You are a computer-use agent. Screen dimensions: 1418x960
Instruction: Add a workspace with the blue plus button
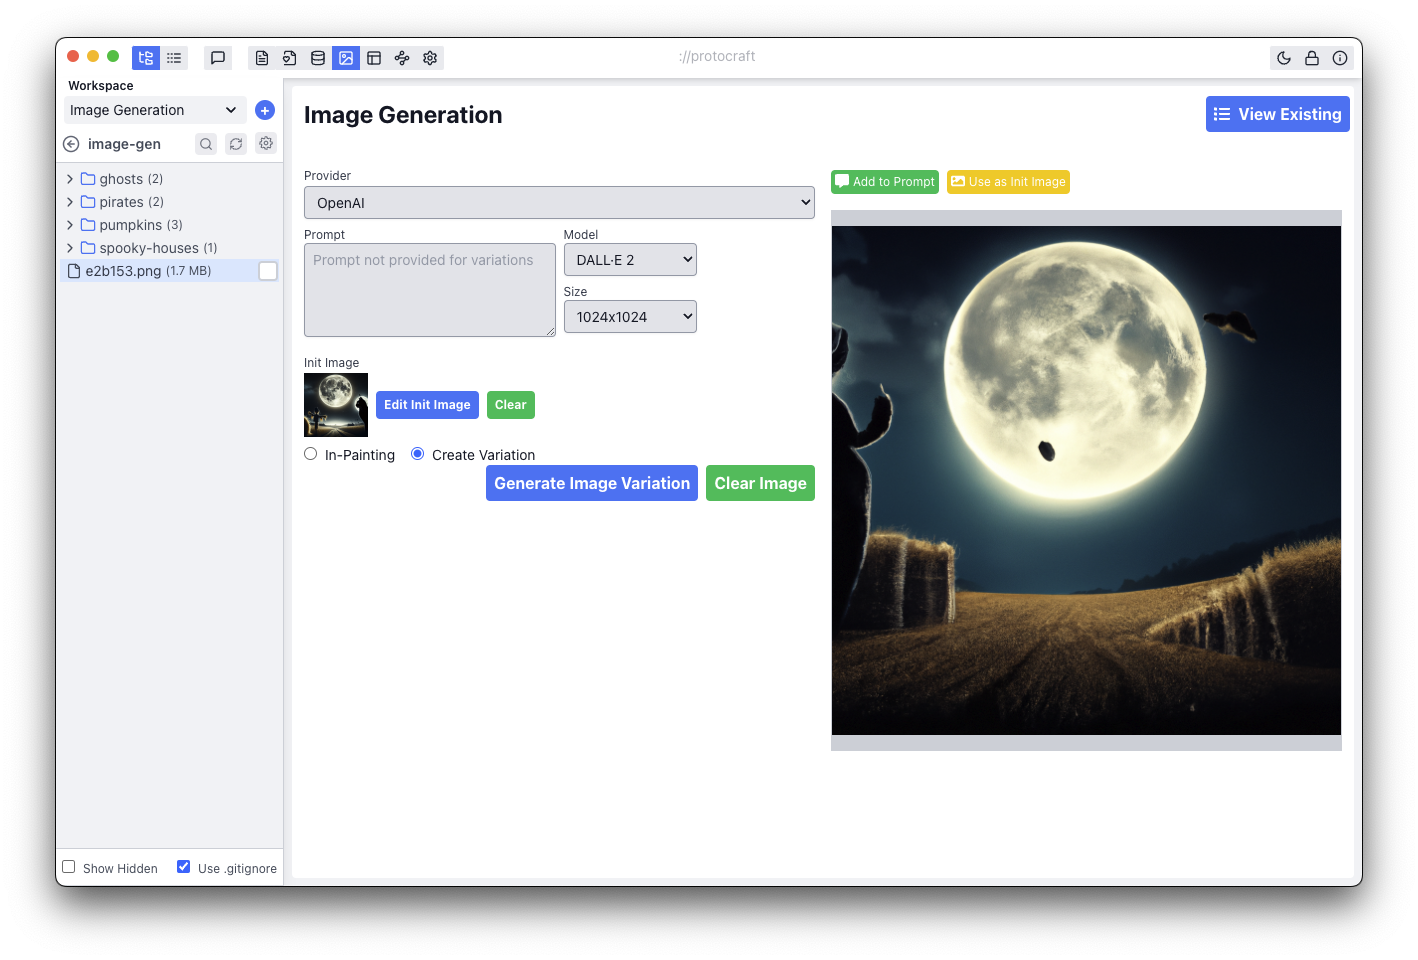pos(265,110)
